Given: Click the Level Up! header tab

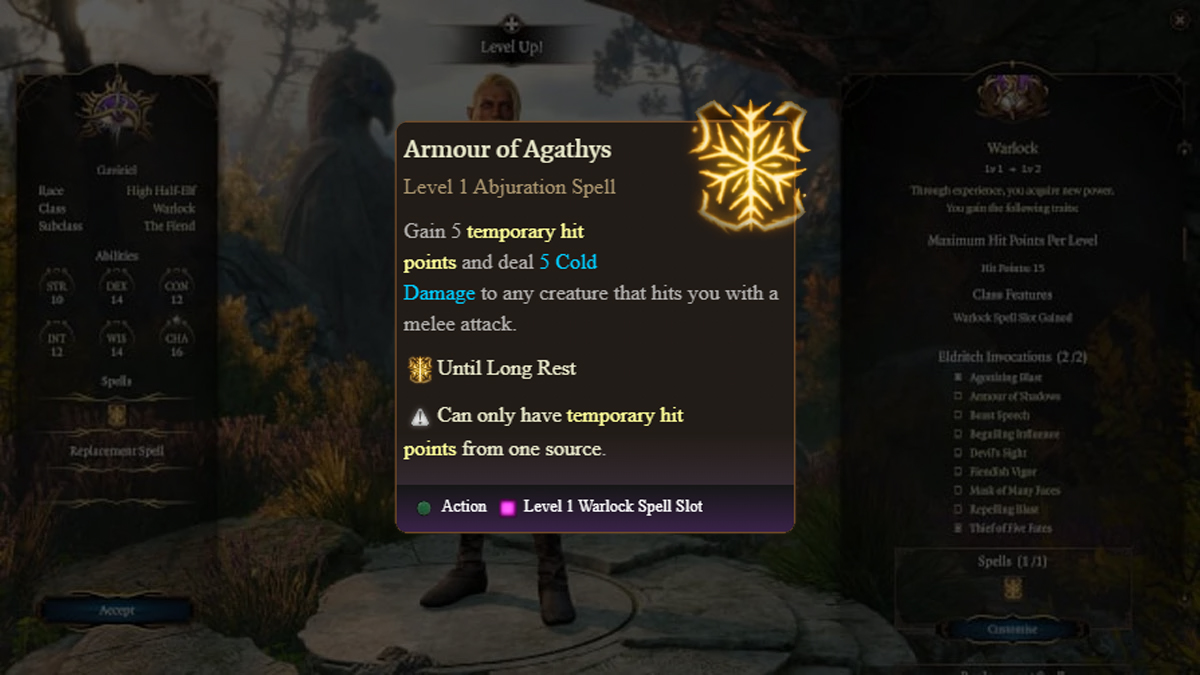Looking at the screenshot, I should coord(511,47).
